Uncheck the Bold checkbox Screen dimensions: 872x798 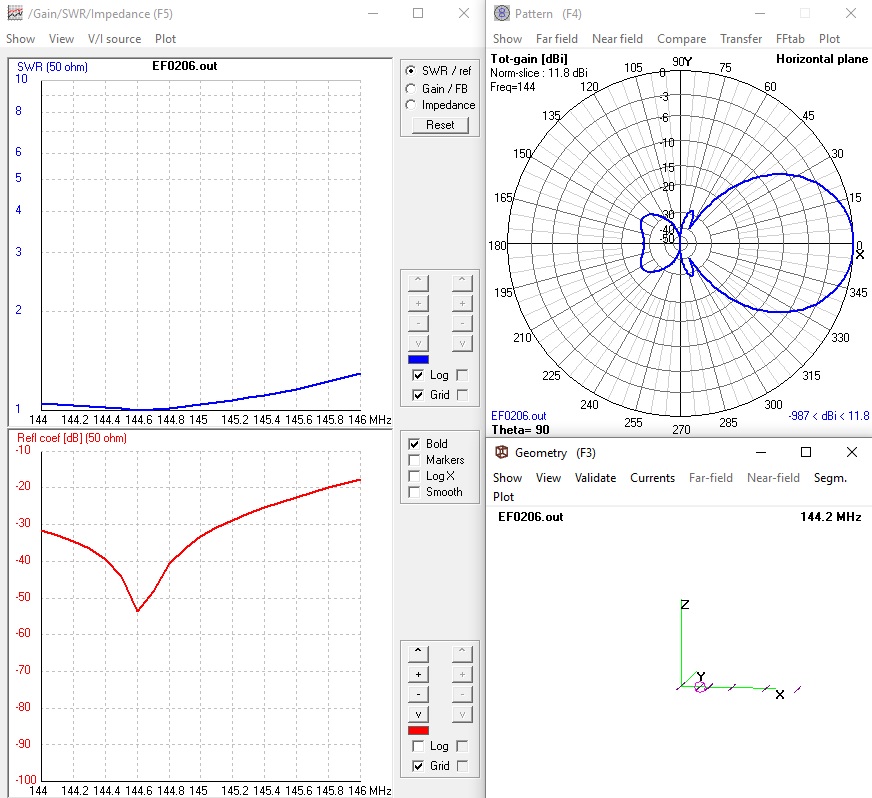[x=414, y=444]
